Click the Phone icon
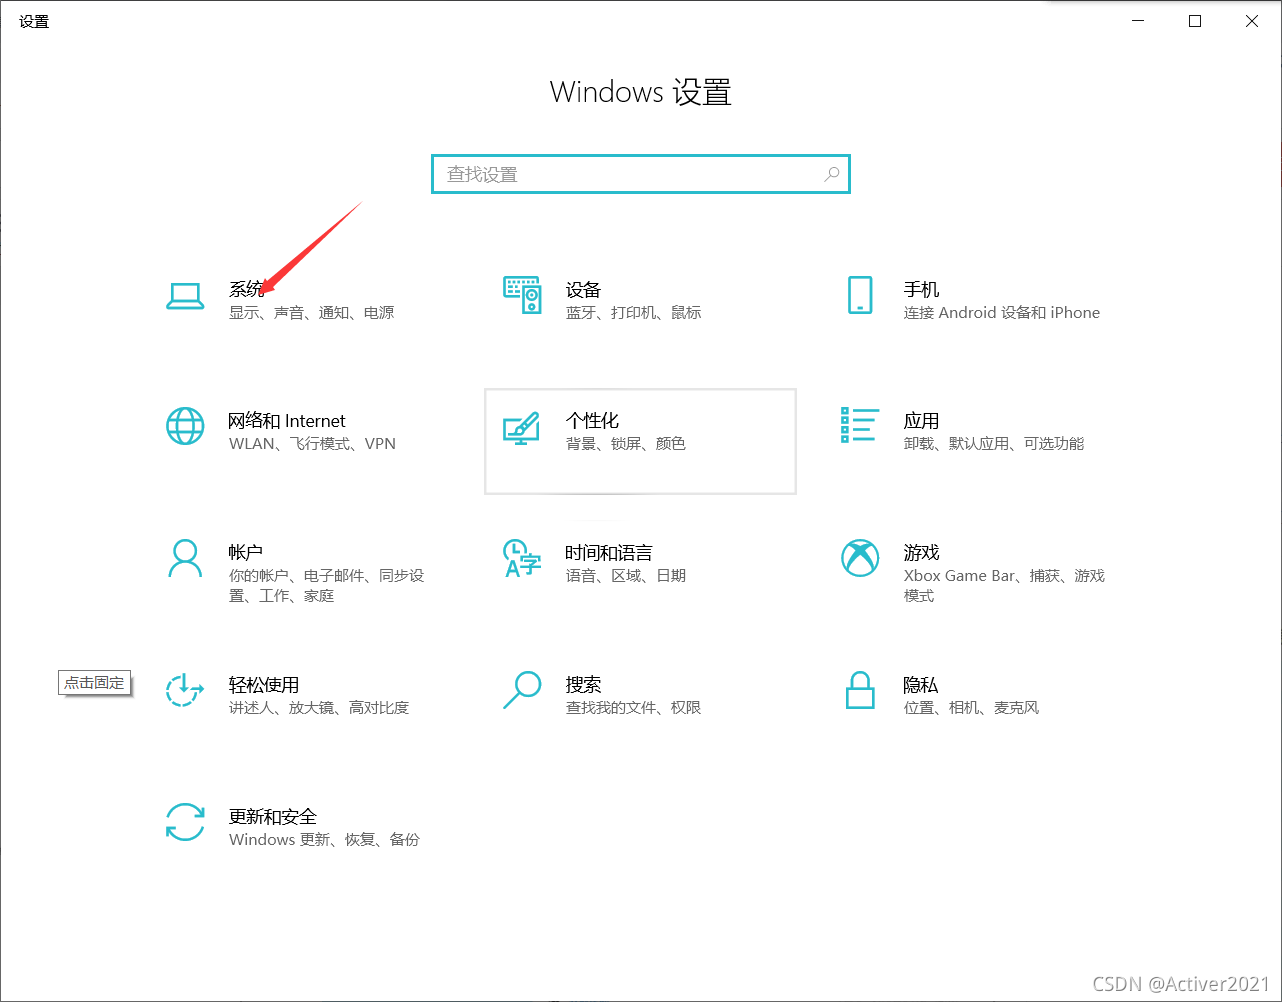Image resolution: width=1282 pixels, height=1002 pixels. pos(860,295)
